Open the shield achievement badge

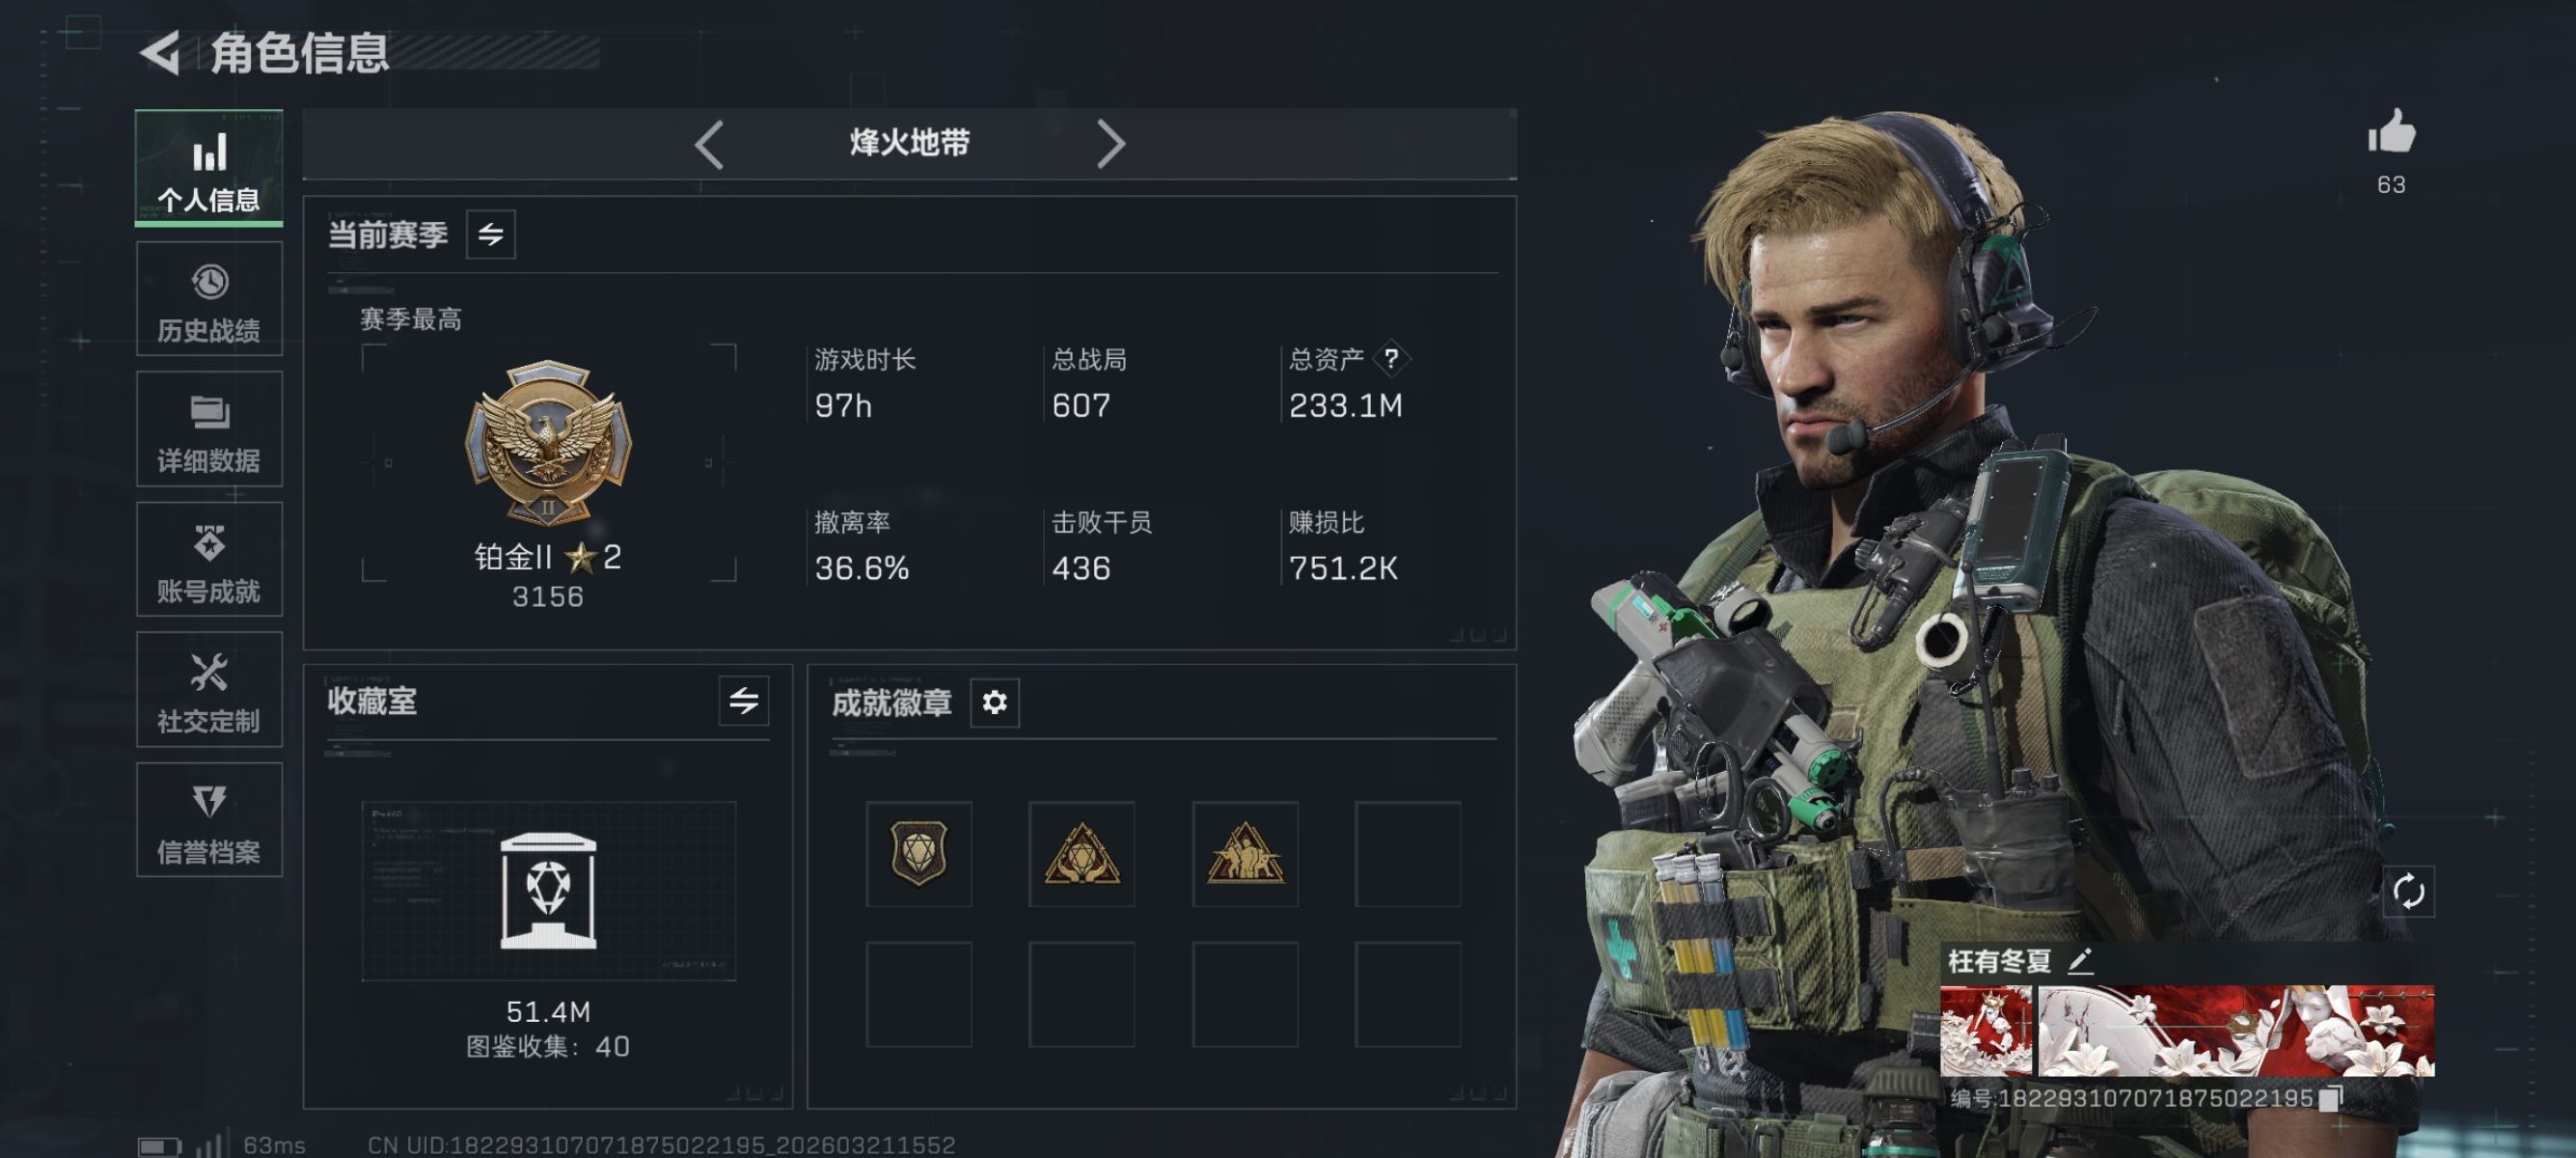918,853
